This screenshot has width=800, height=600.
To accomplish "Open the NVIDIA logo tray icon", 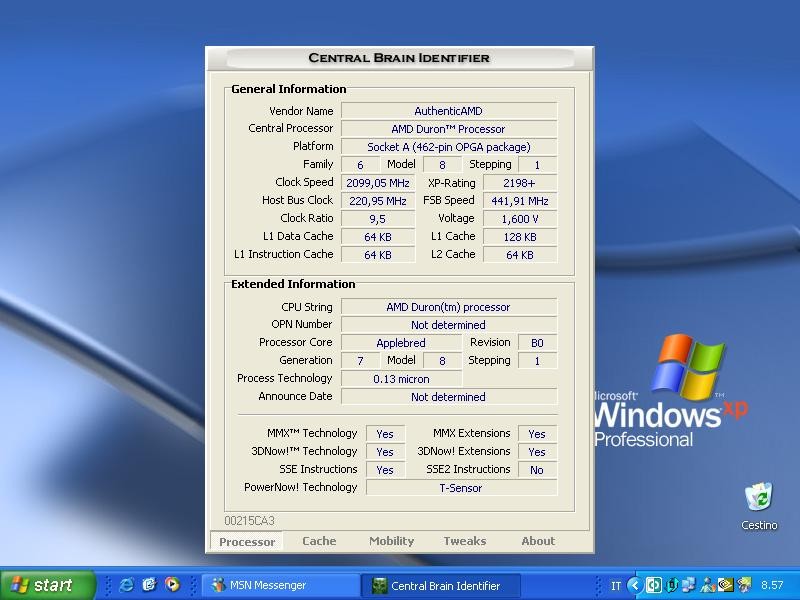I will click(x=726, y=585).
